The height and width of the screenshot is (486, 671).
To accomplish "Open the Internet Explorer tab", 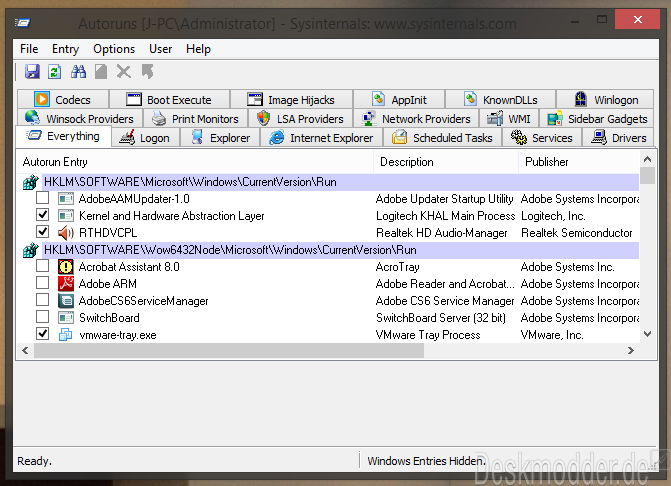I will click(321, 138).
